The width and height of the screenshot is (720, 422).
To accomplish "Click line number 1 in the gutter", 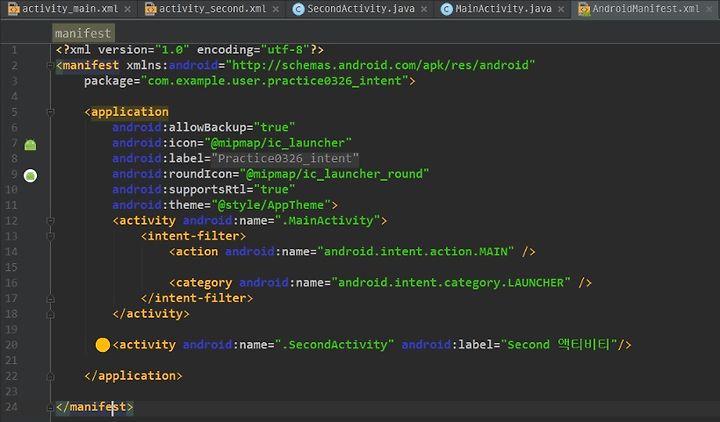I will [14, 50].
